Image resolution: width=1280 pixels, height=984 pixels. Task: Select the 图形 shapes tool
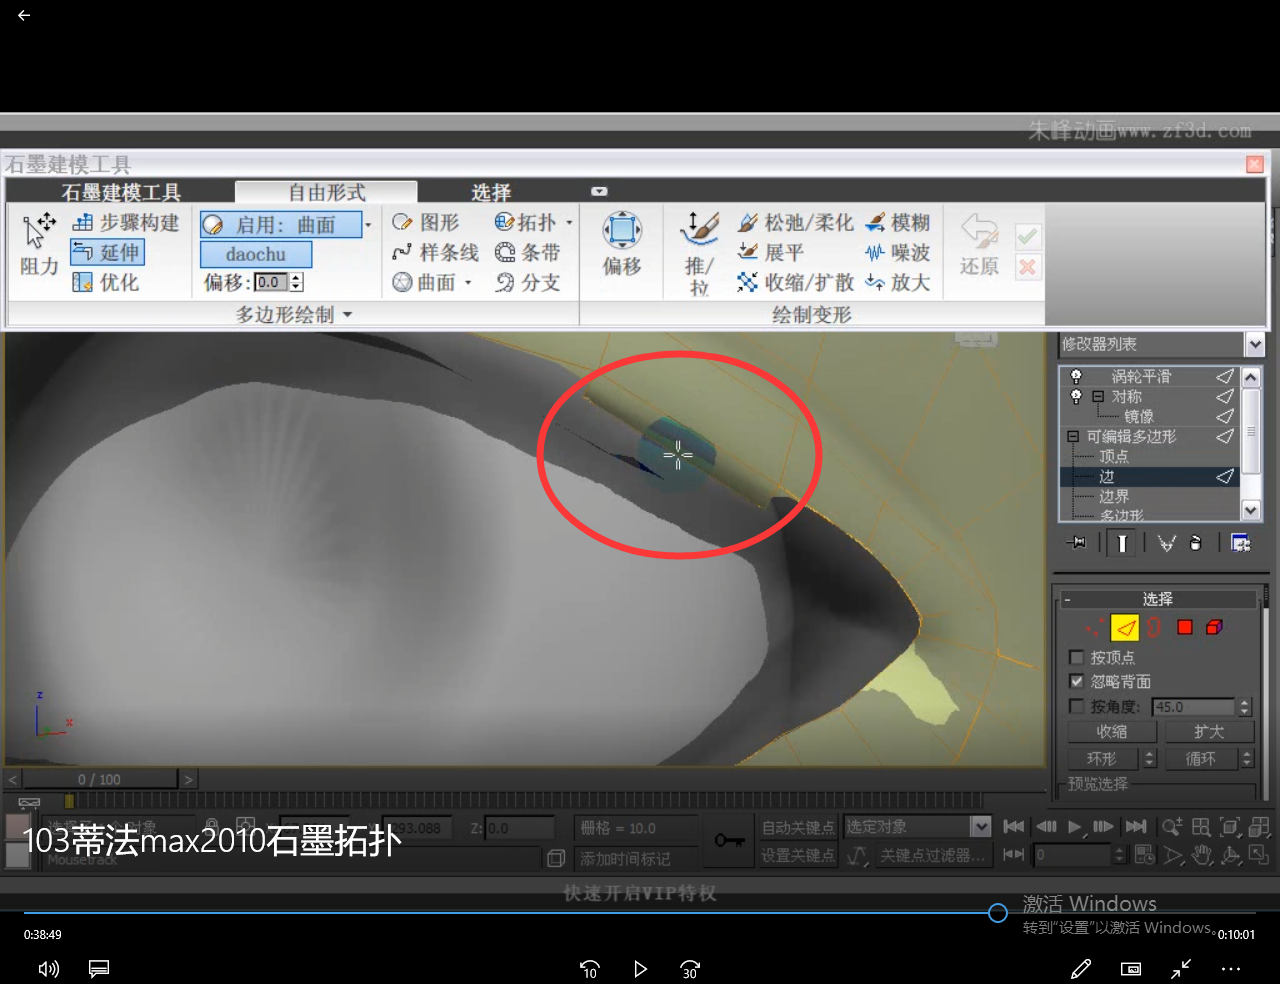coord(426,222)
